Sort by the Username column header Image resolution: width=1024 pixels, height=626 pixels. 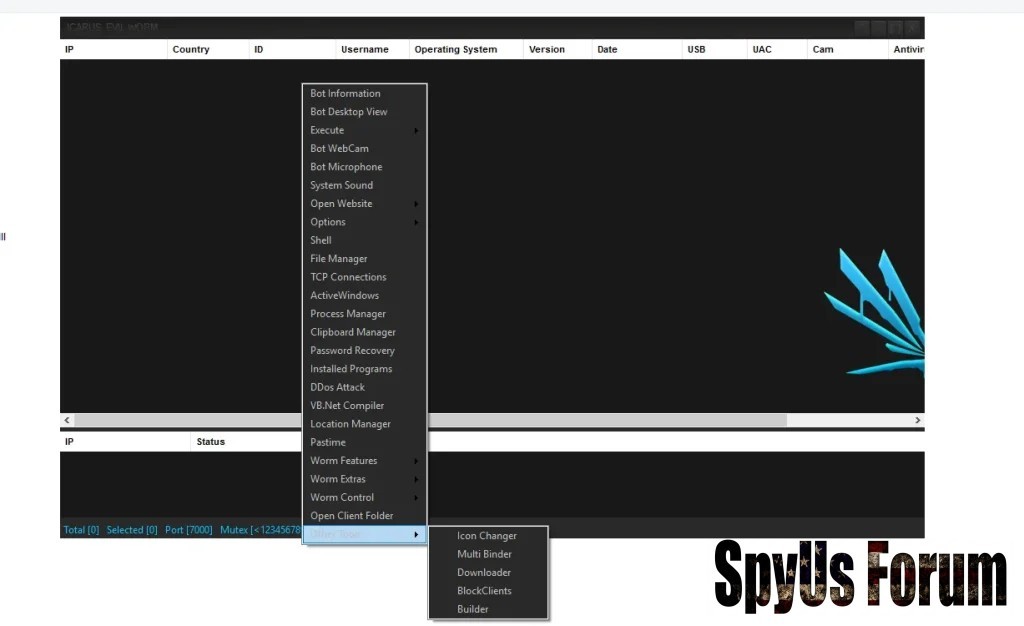364,49
